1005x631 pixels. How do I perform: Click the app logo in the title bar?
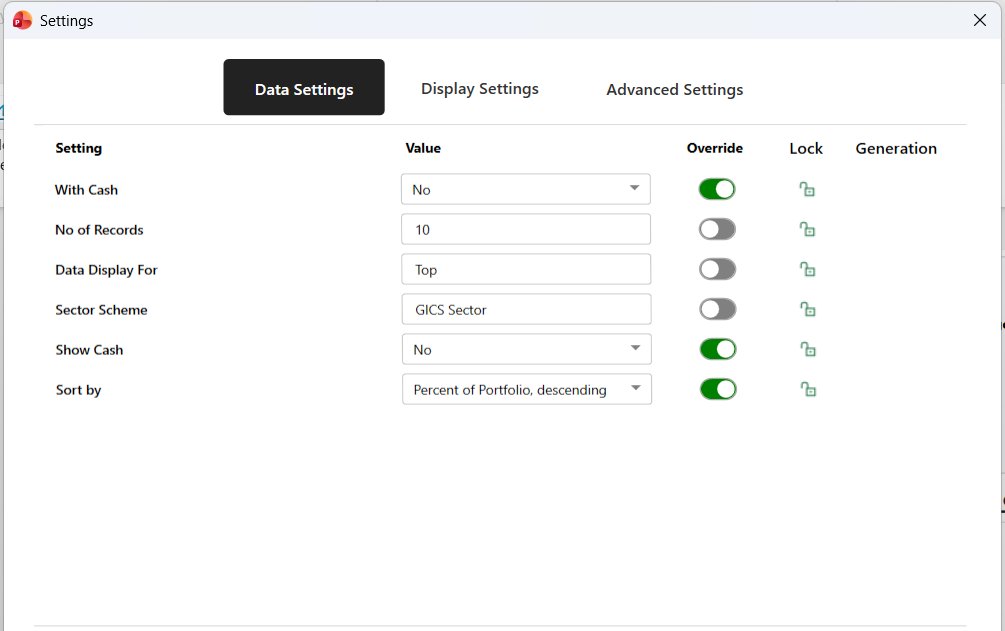(22, 20)
